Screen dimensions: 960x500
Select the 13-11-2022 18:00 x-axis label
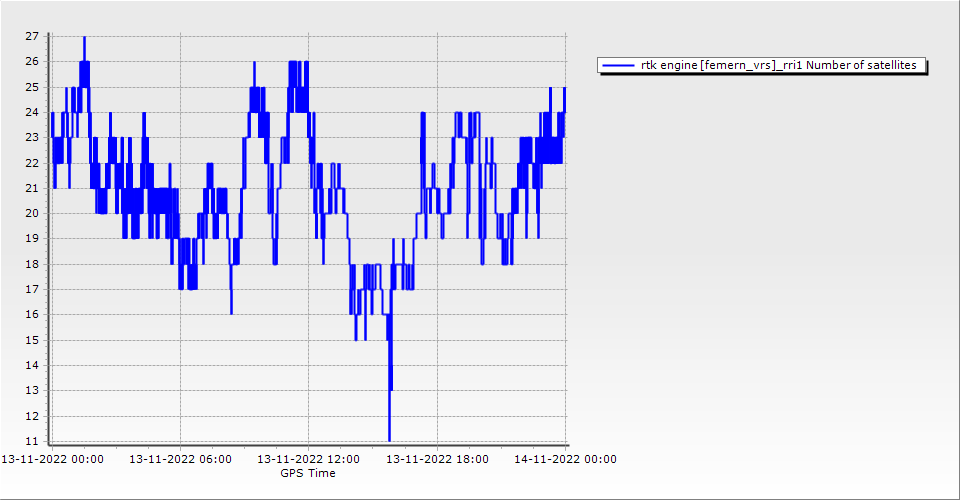[437, 459]
